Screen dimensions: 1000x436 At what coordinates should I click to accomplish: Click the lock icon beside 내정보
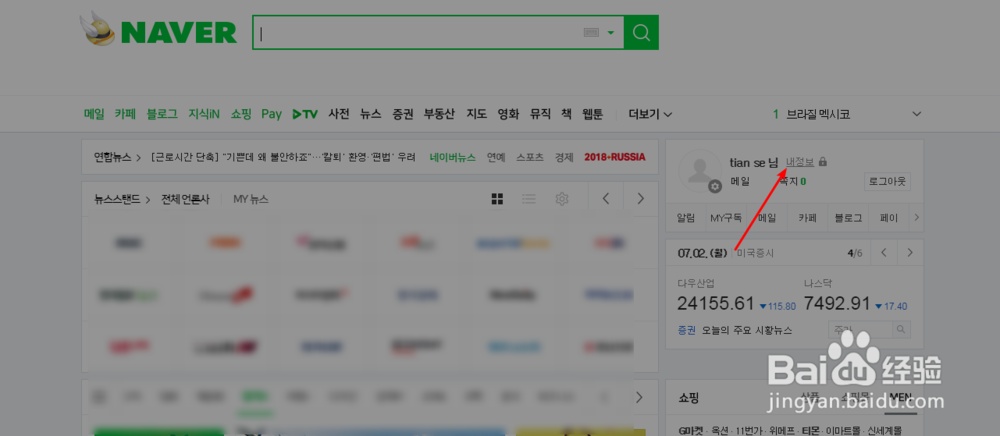(x=823, y=162)
